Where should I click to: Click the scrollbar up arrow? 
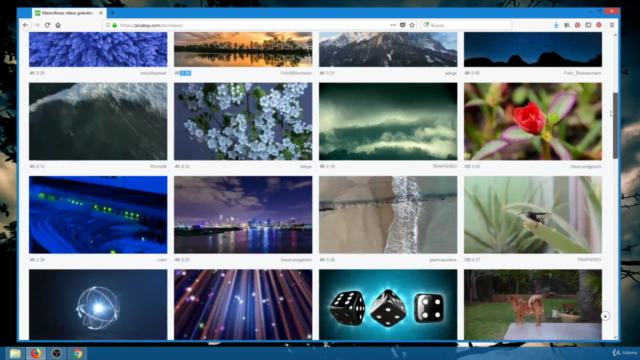click(615, 35)
